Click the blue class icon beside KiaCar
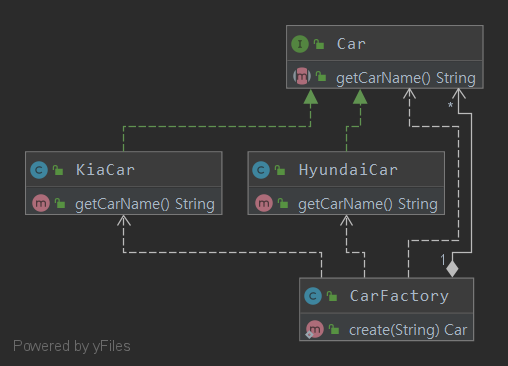Image resolution: width=508 pixels, height=366 pixels. [39, 170]
